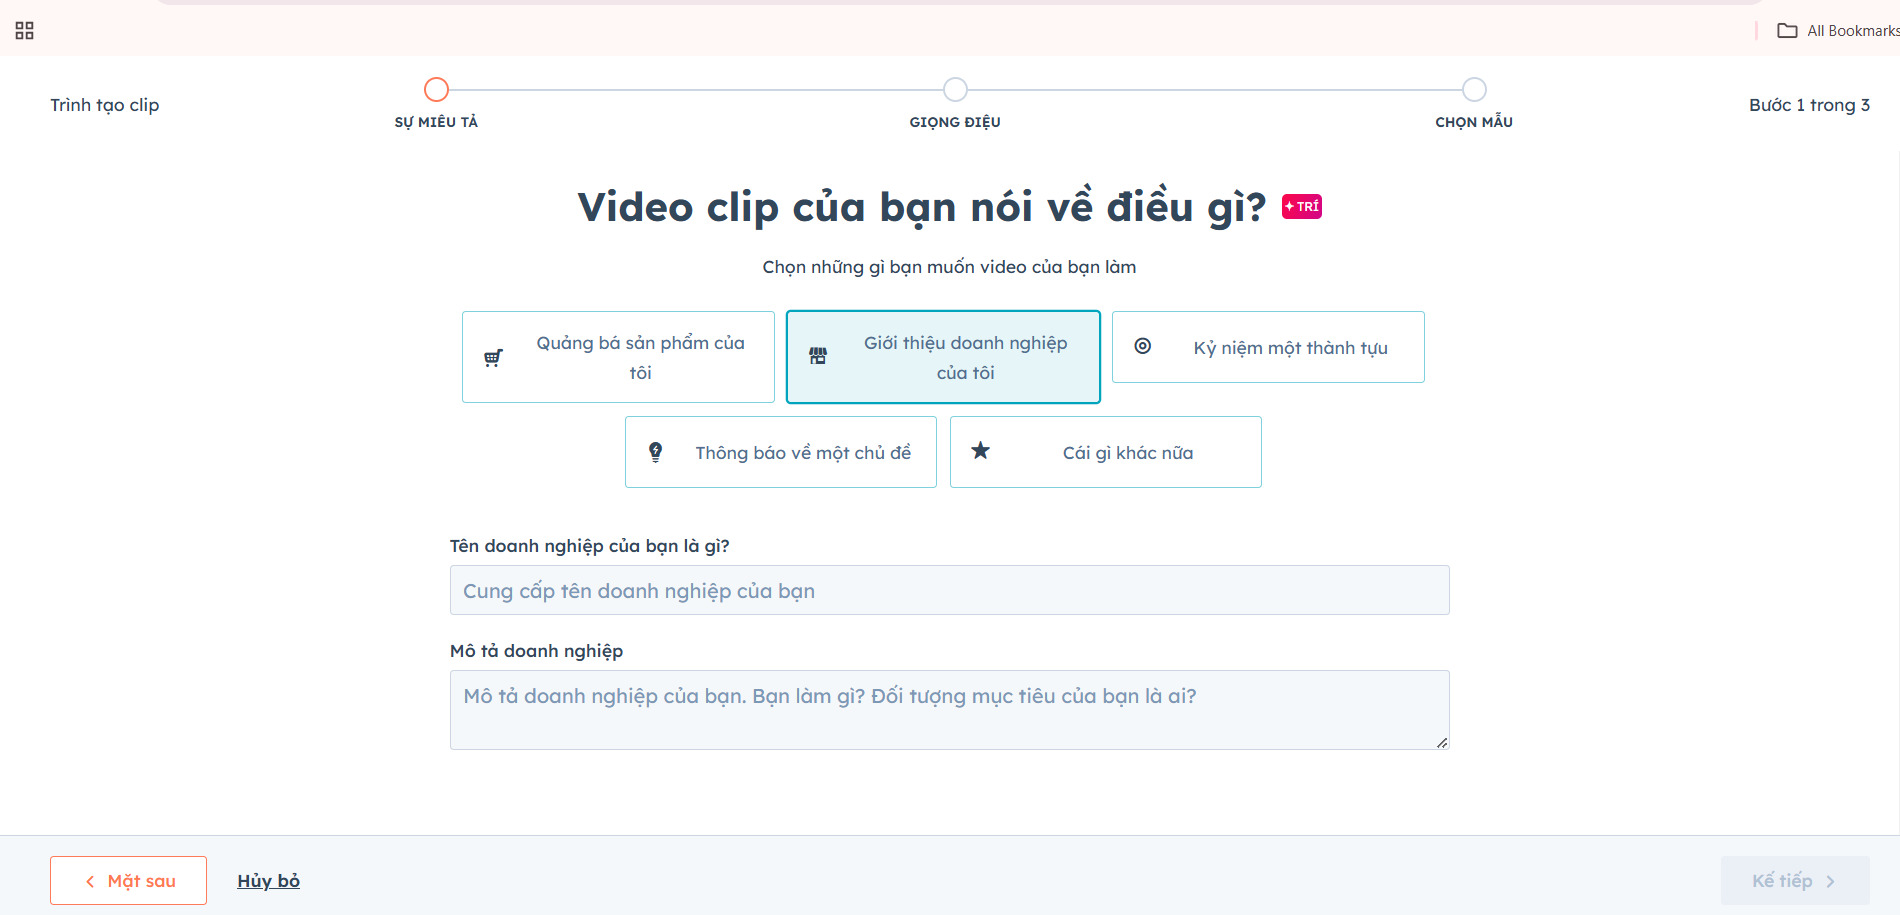Click the 'Kế tiếp' next button
Screen dimensions: 1900x915
coord(1795,881)
